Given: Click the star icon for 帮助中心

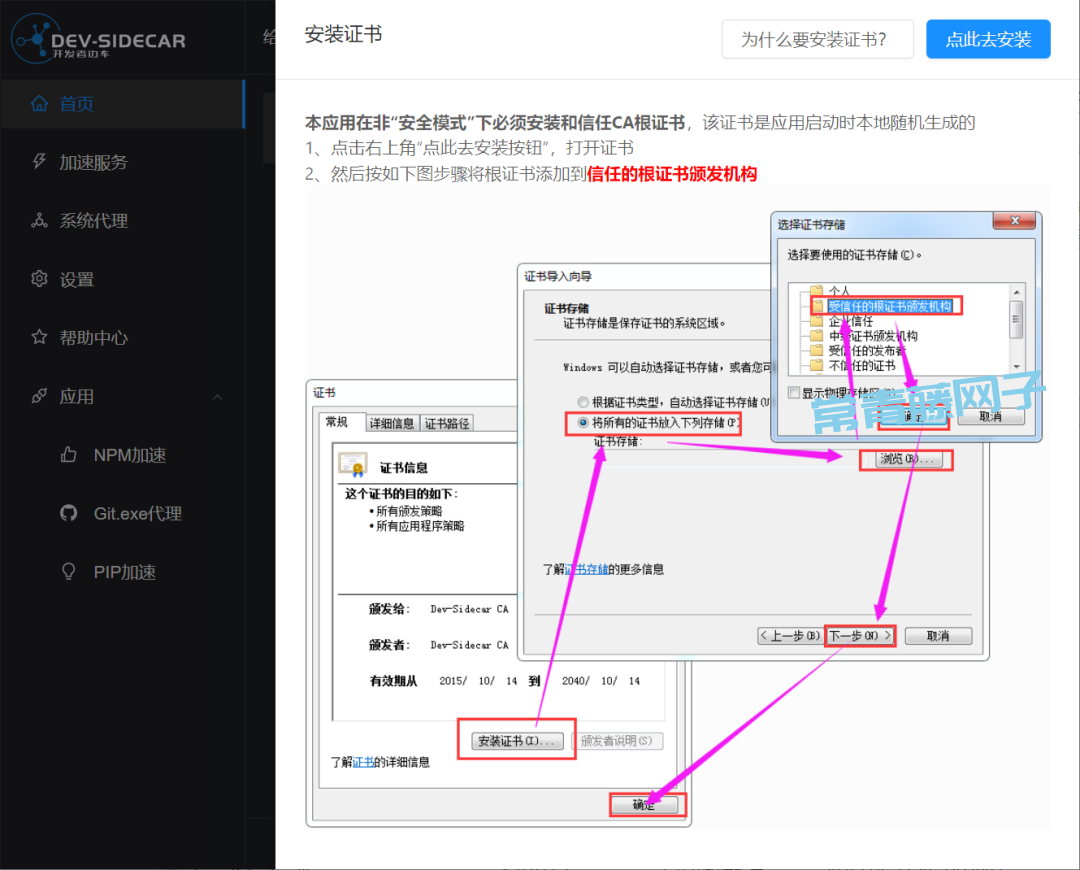Looking at the screenshot, I should click(x=40, y=338).
